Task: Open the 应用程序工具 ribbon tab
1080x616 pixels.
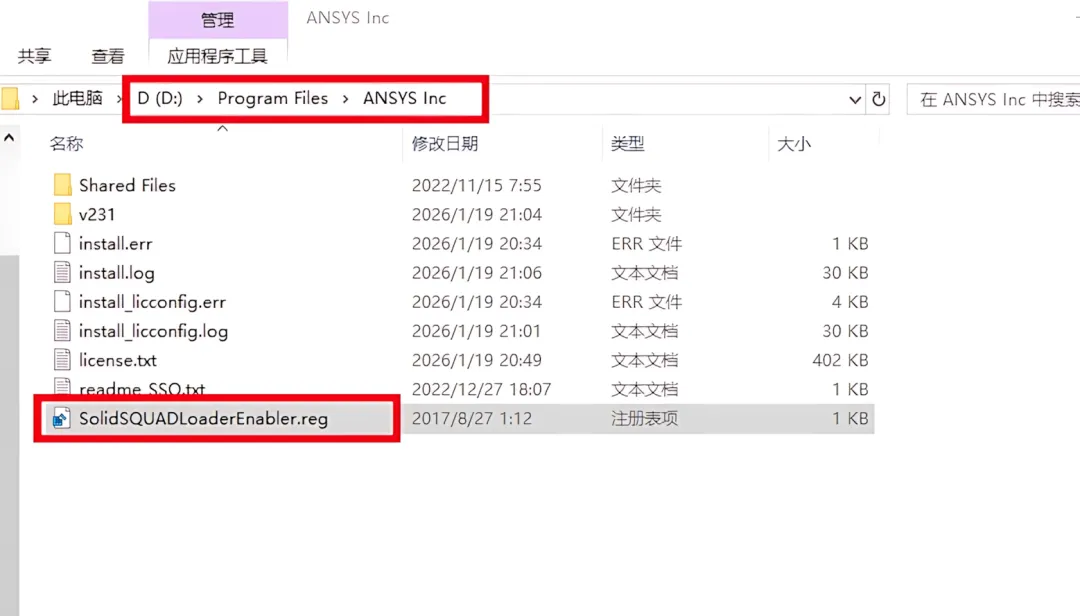Action: tap(218, 56)
